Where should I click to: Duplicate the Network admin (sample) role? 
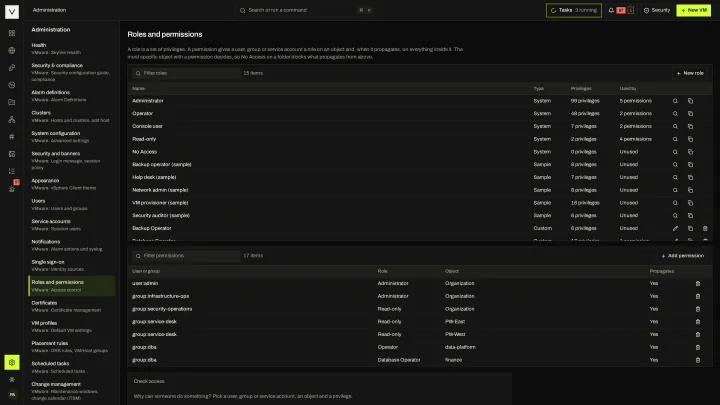click(690, 190)
